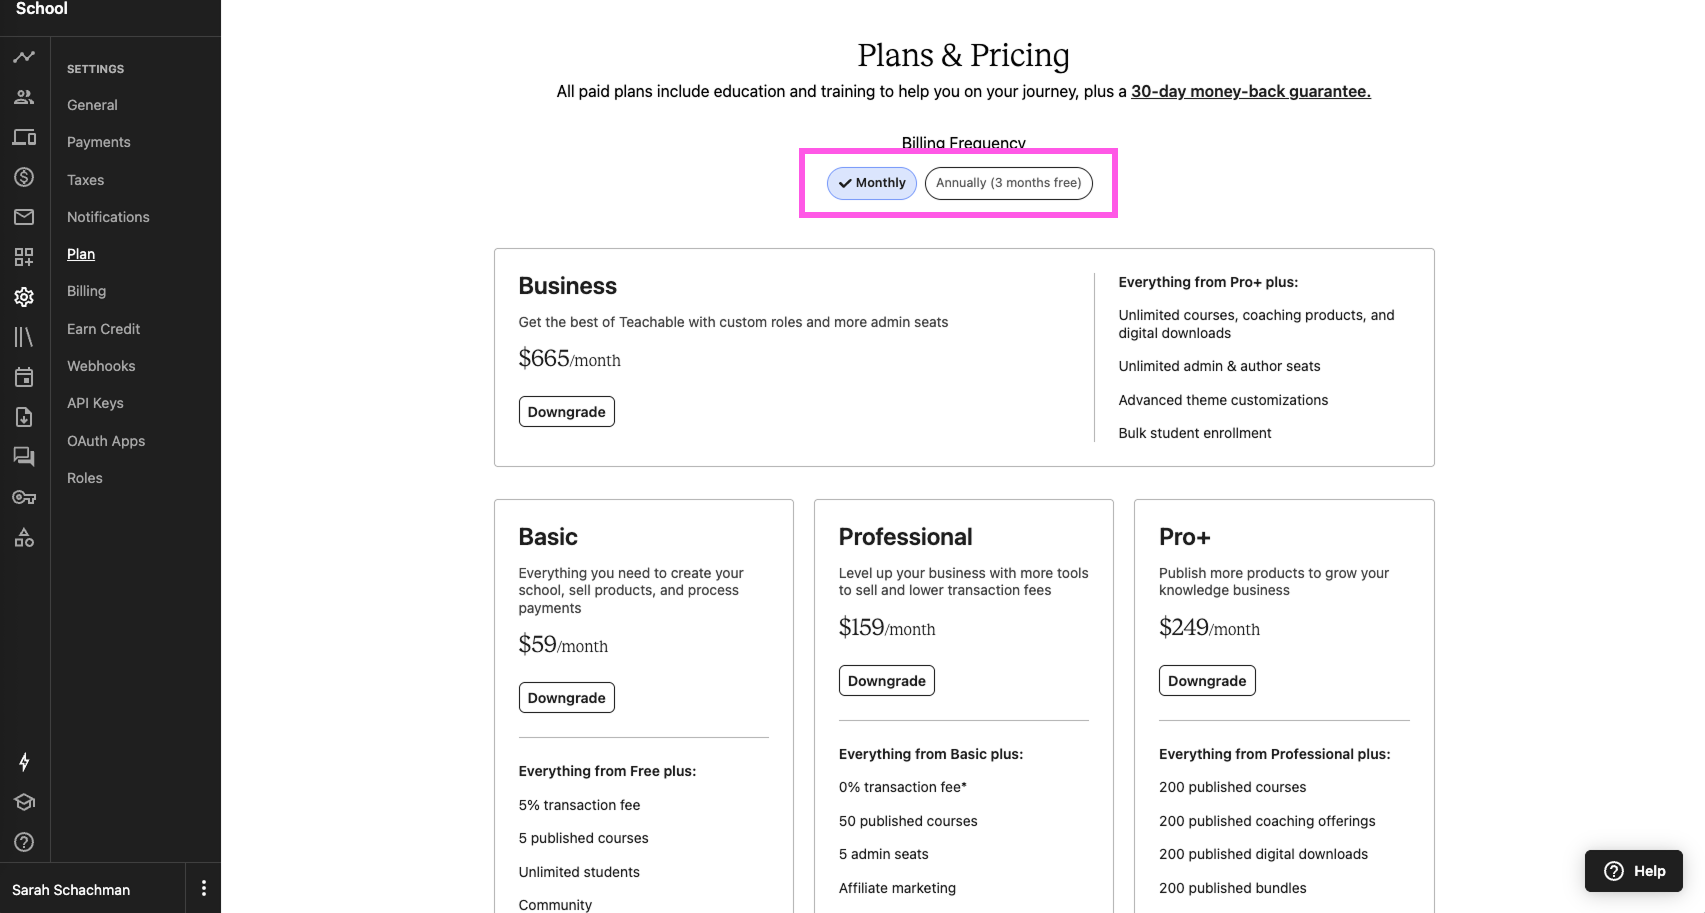Go to Billing settings page
The height and width of the screenshot is (913, 1705).
[86, 291]
